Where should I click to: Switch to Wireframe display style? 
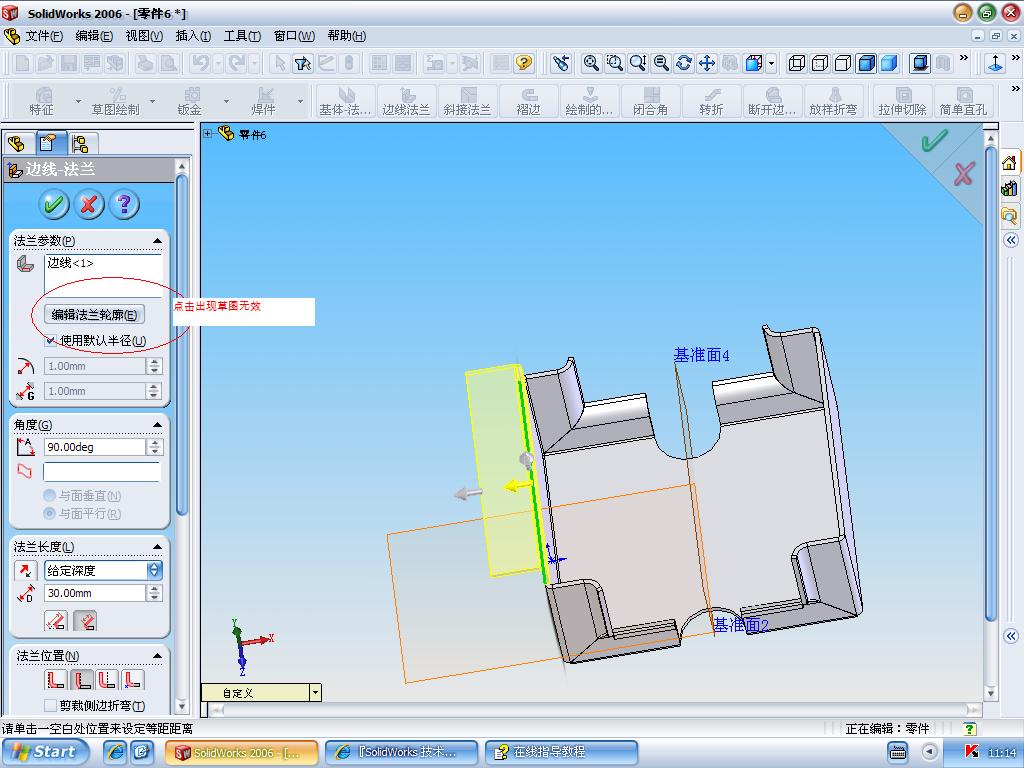point(796,63)
